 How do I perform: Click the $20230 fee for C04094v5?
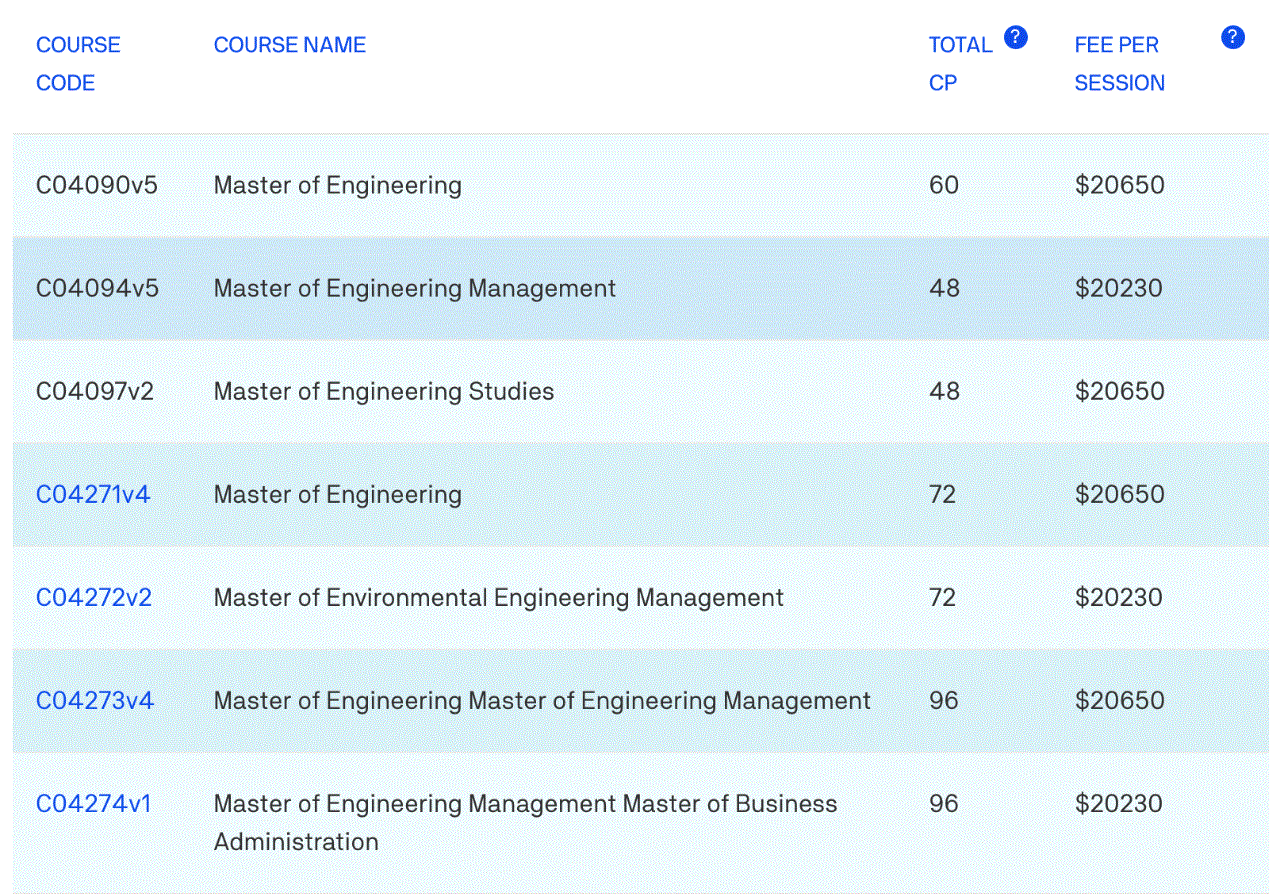click(x=1119, y=288)
